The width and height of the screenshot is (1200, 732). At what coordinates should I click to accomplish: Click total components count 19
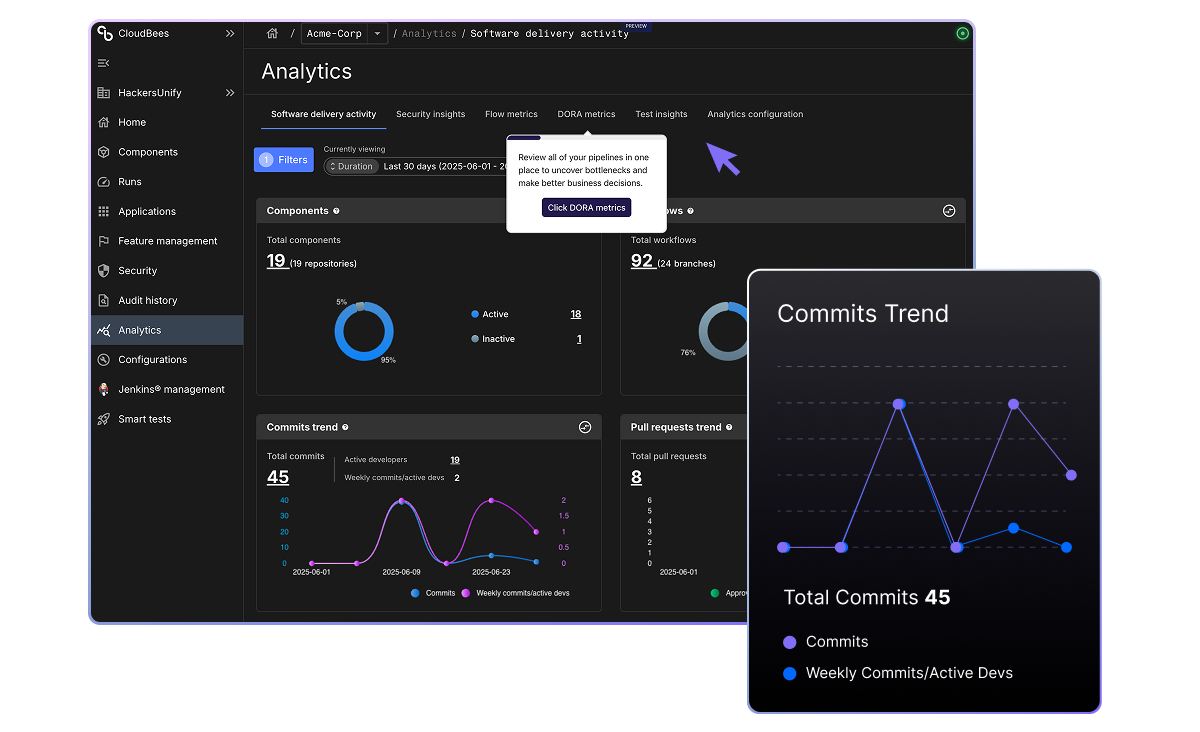coord(276,261)
